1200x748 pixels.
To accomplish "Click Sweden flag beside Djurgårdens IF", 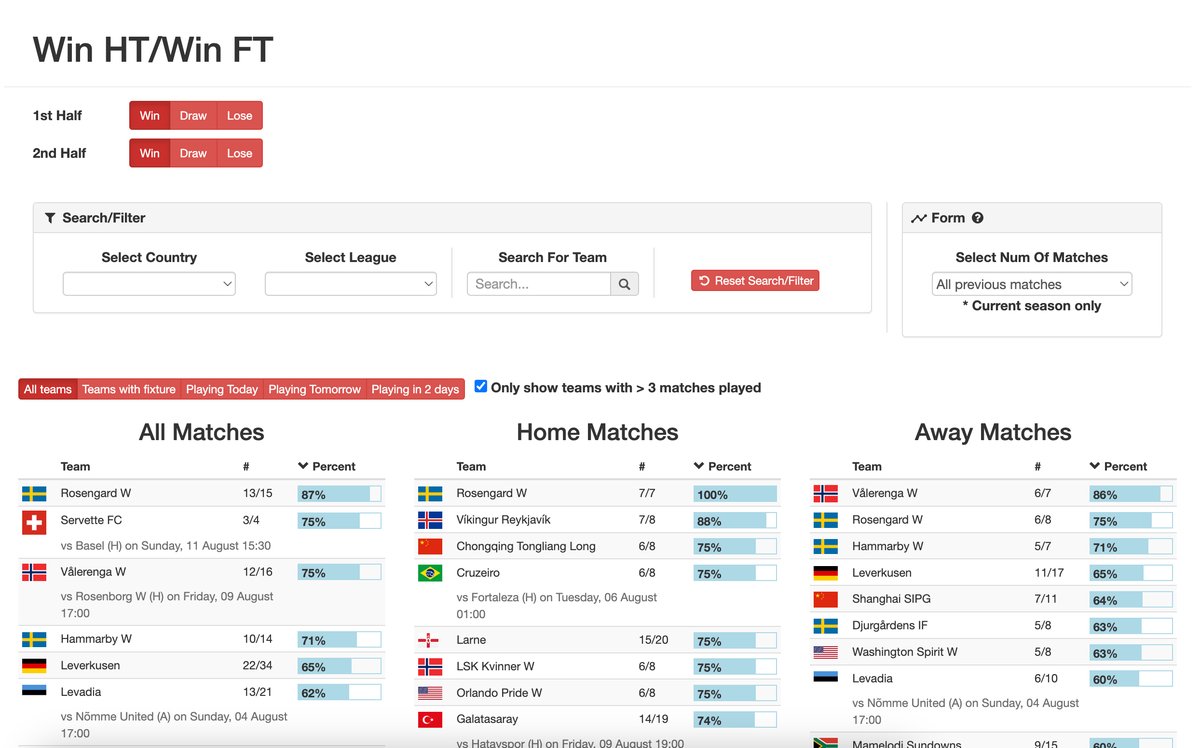I will coord(826,626).
